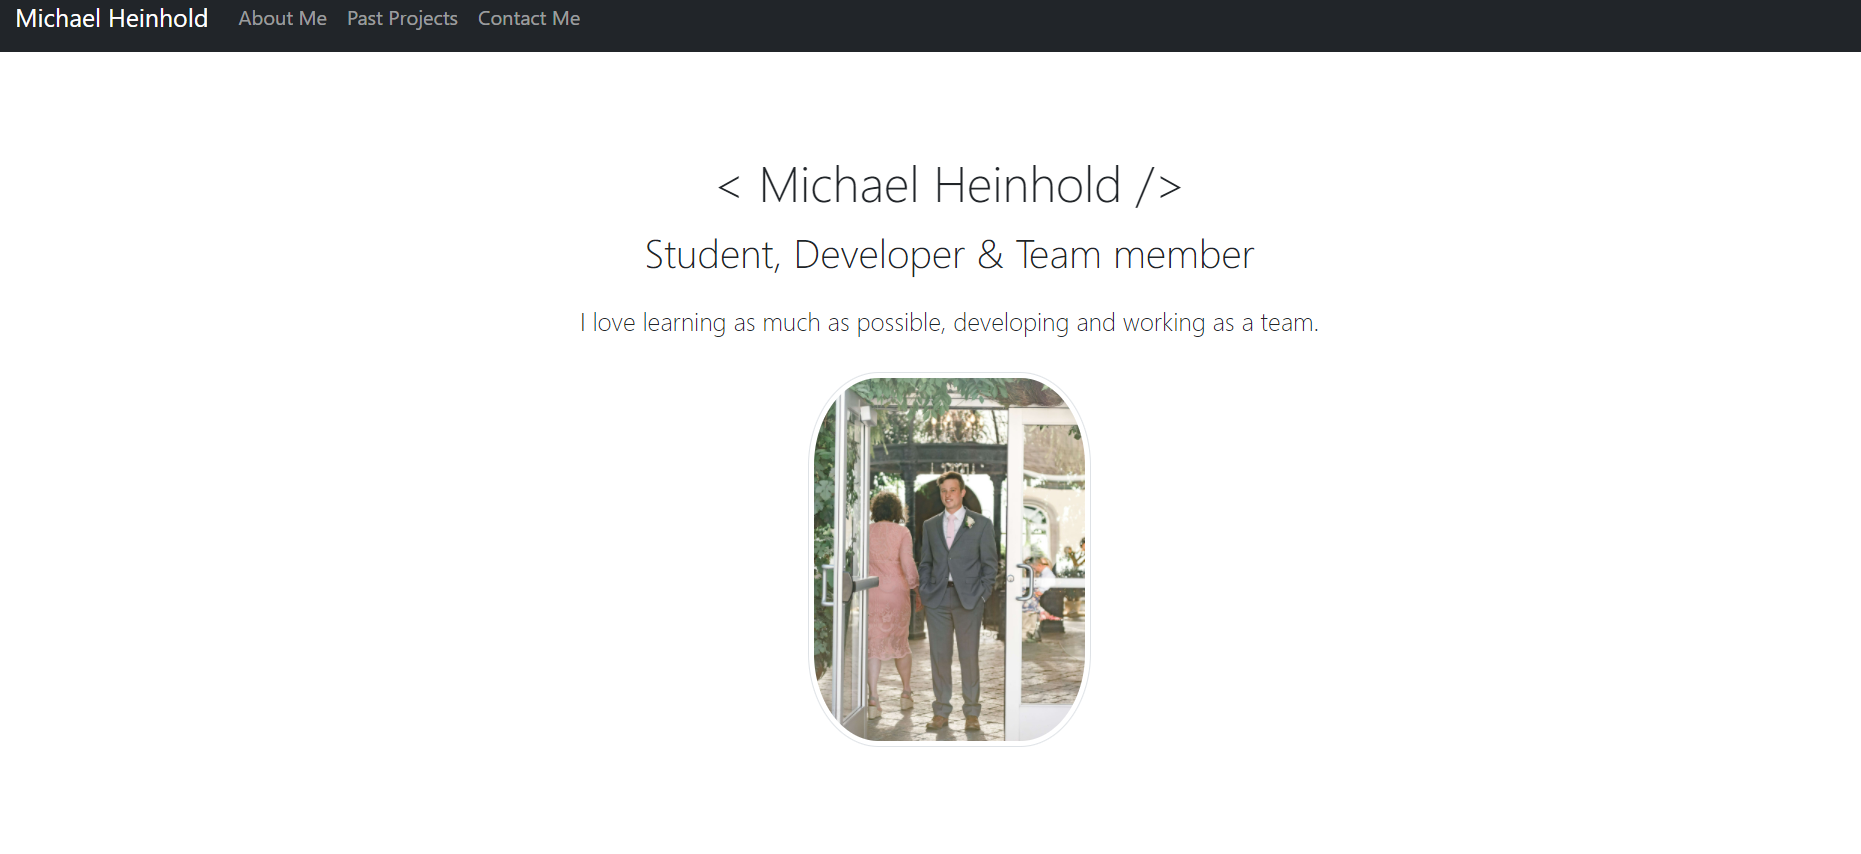Select Contact Me in the navigation bar
Screen dimensions: 1861x854
coord(529,19)
